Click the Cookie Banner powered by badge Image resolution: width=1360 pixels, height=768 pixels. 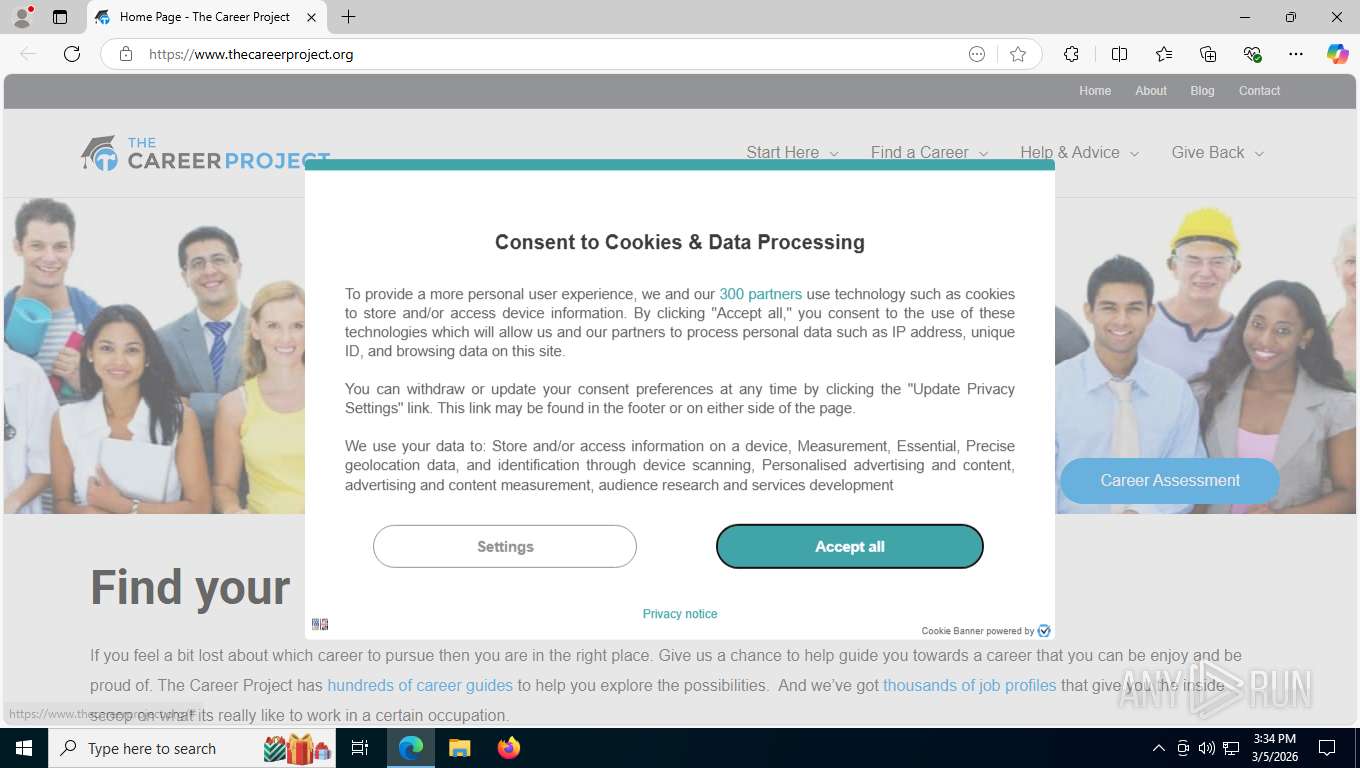[986, 631]
